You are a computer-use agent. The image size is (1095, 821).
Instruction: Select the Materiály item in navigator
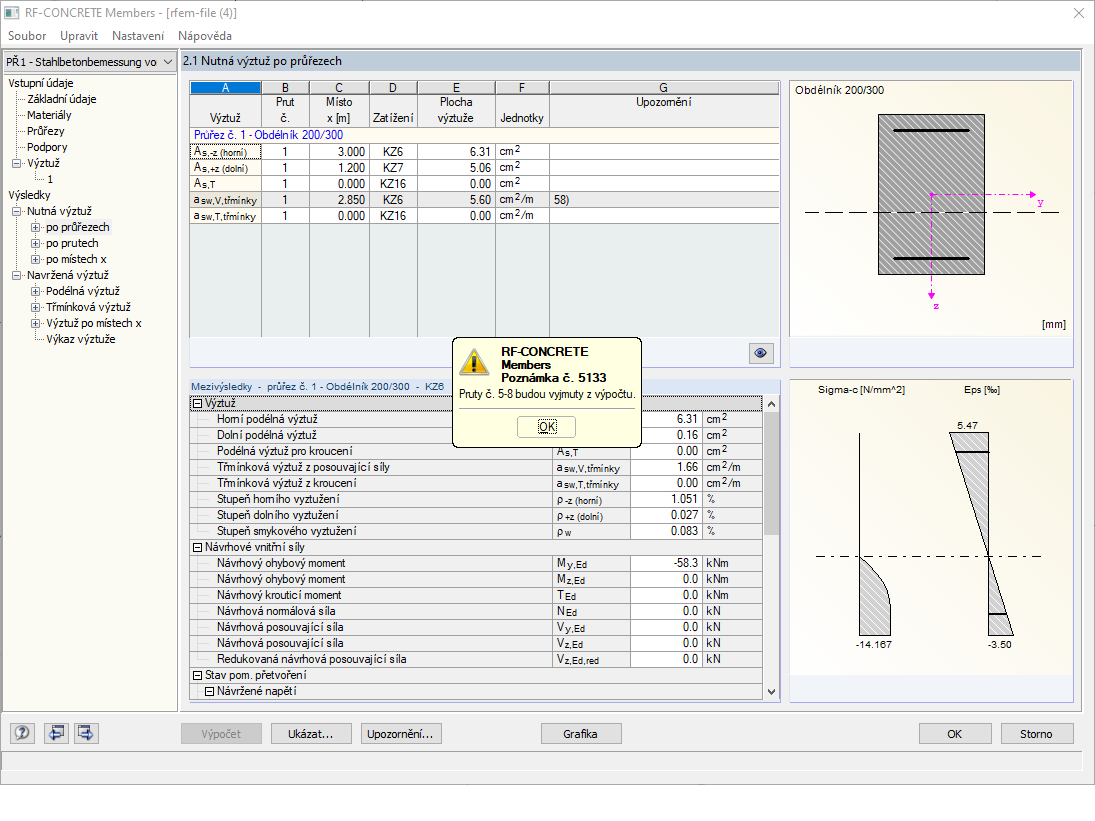[49, 115]
